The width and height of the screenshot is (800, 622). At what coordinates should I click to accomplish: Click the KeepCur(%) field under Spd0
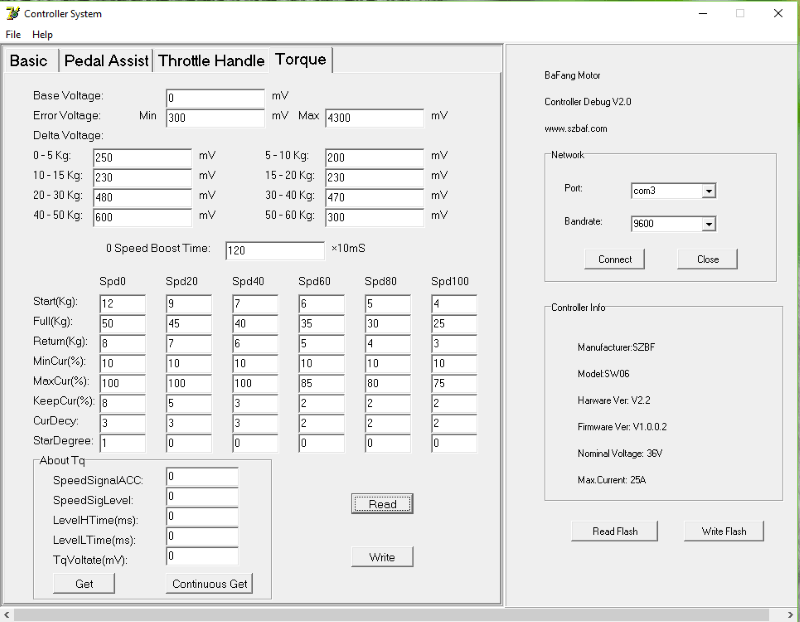tap(122, 403)
